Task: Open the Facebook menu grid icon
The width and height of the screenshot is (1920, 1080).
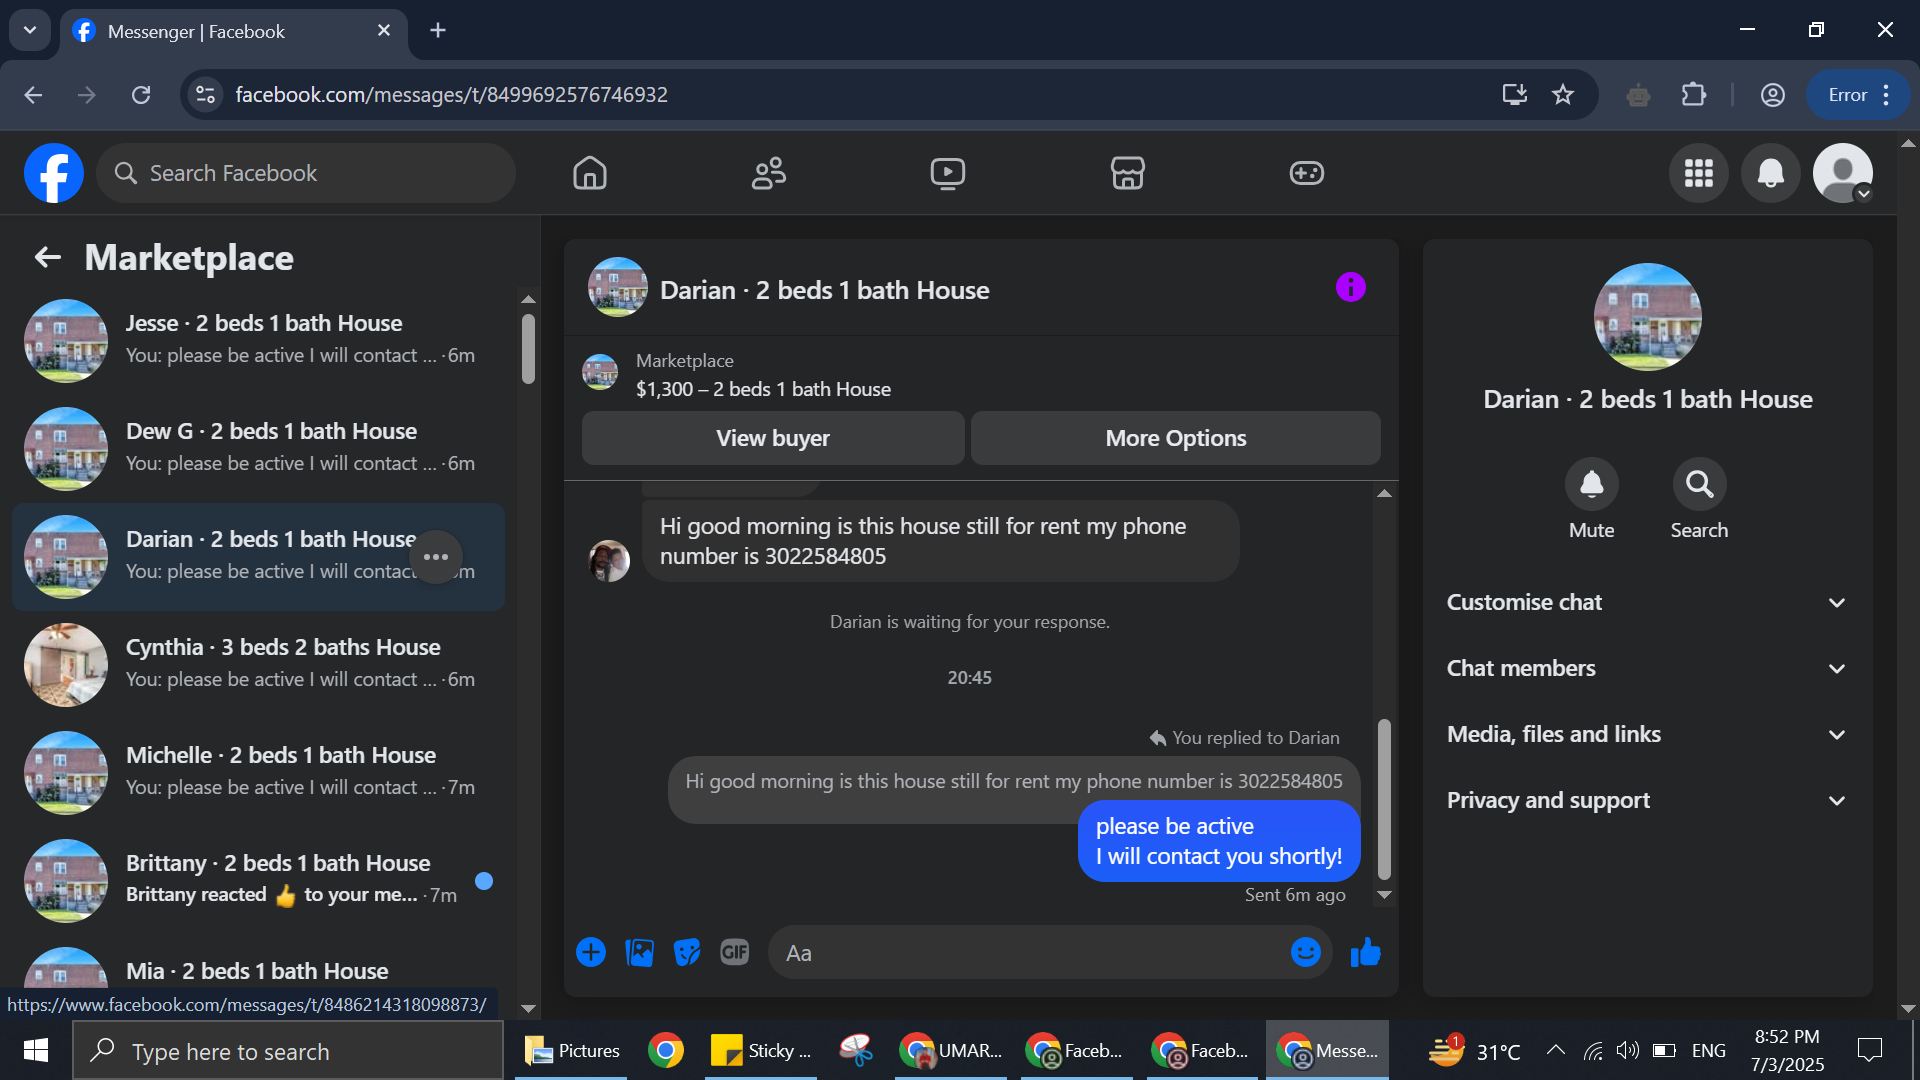Action: point(1698,173)
